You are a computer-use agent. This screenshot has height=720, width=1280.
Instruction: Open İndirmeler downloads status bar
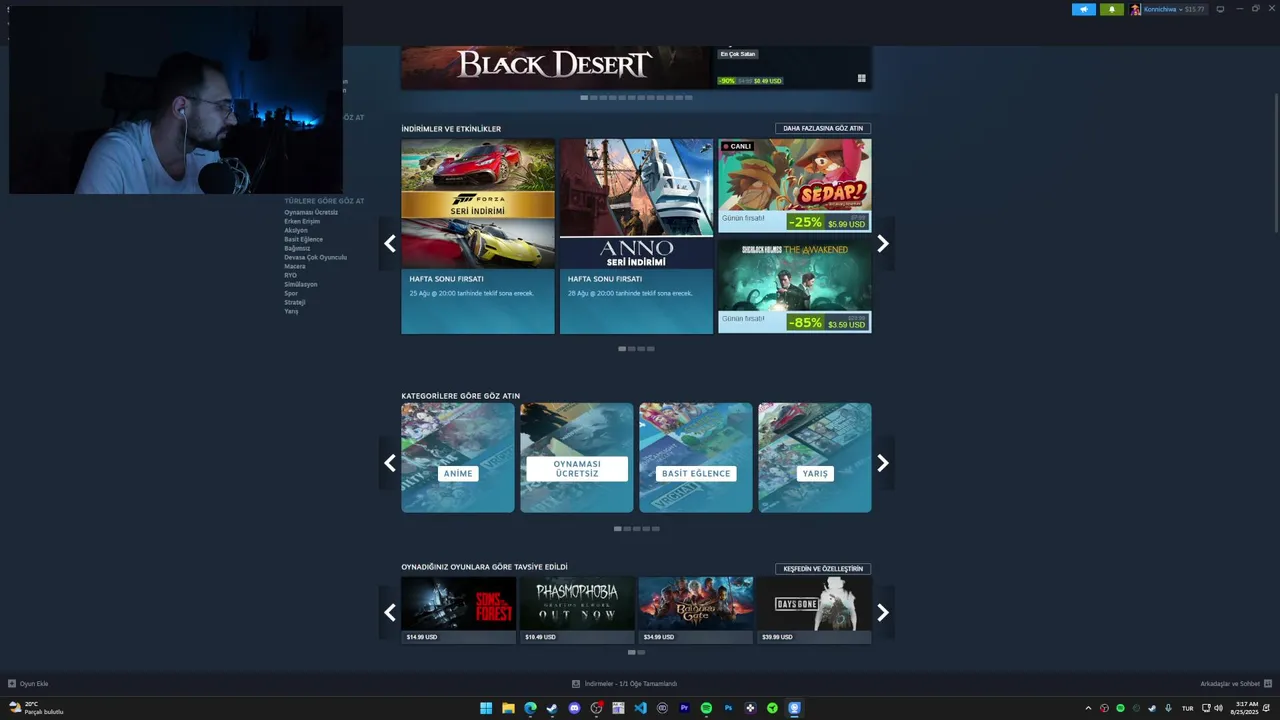pos(624,684)
